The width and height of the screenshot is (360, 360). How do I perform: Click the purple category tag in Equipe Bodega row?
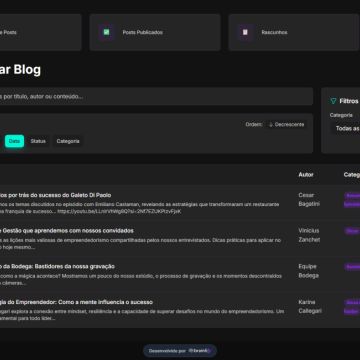click(x=352, y=267)
